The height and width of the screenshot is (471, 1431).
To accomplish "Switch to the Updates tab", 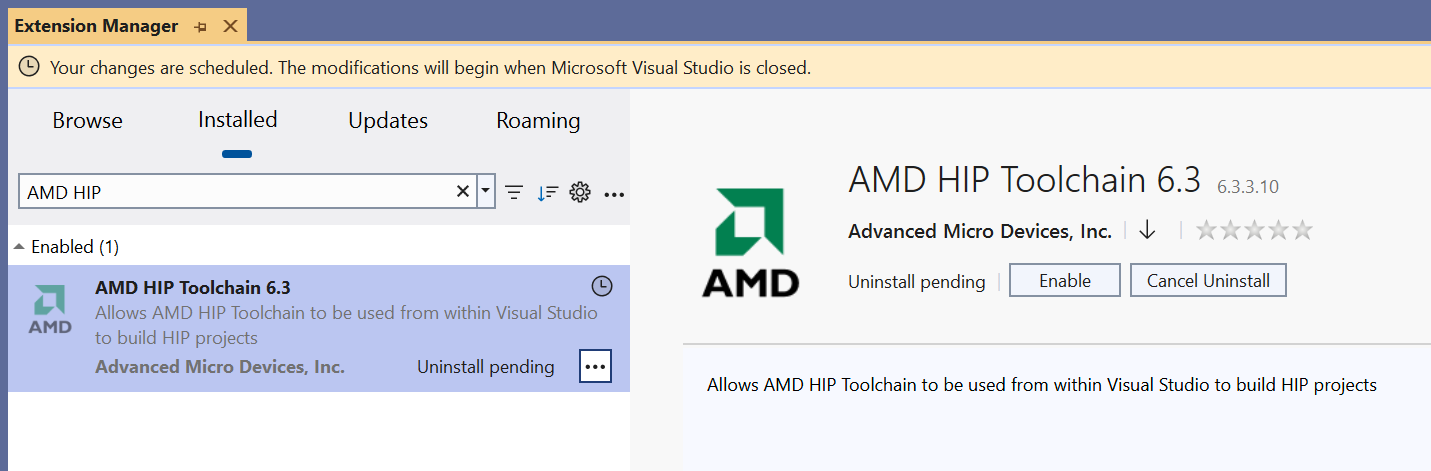I will click(x=388, y=121).
